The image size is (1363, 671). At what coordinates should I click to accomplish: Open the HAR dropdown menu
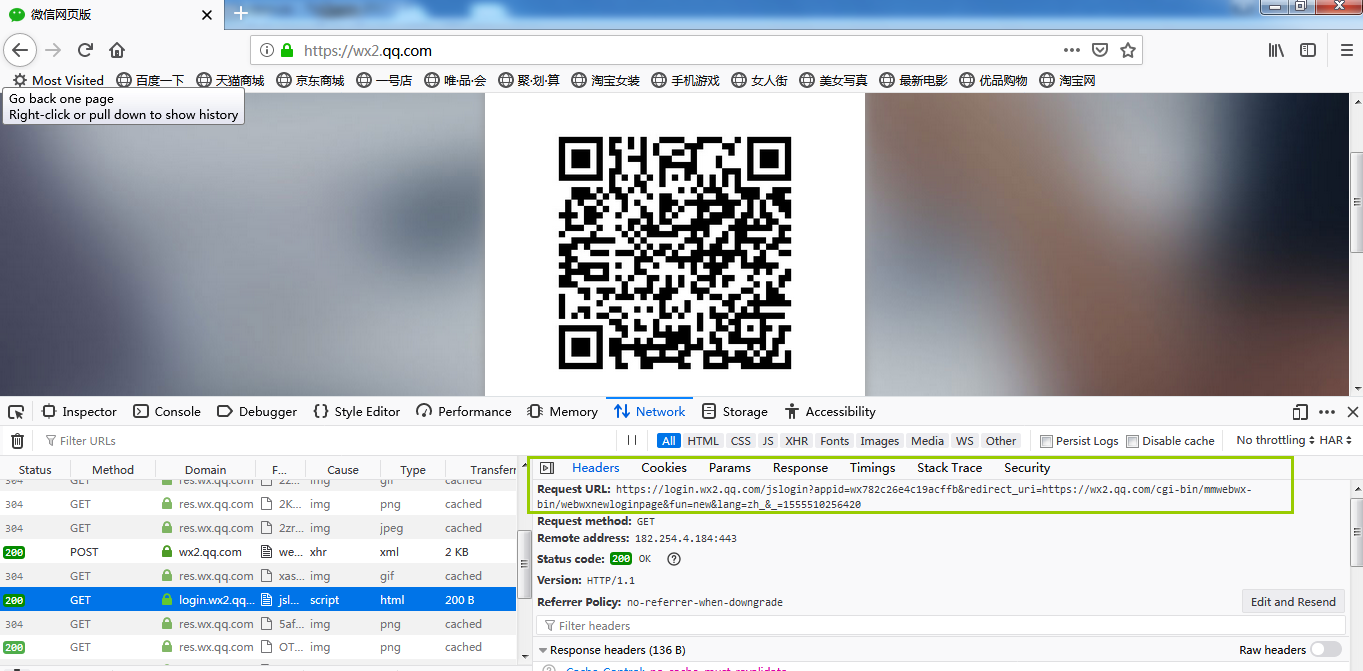tap(1336, 440)
